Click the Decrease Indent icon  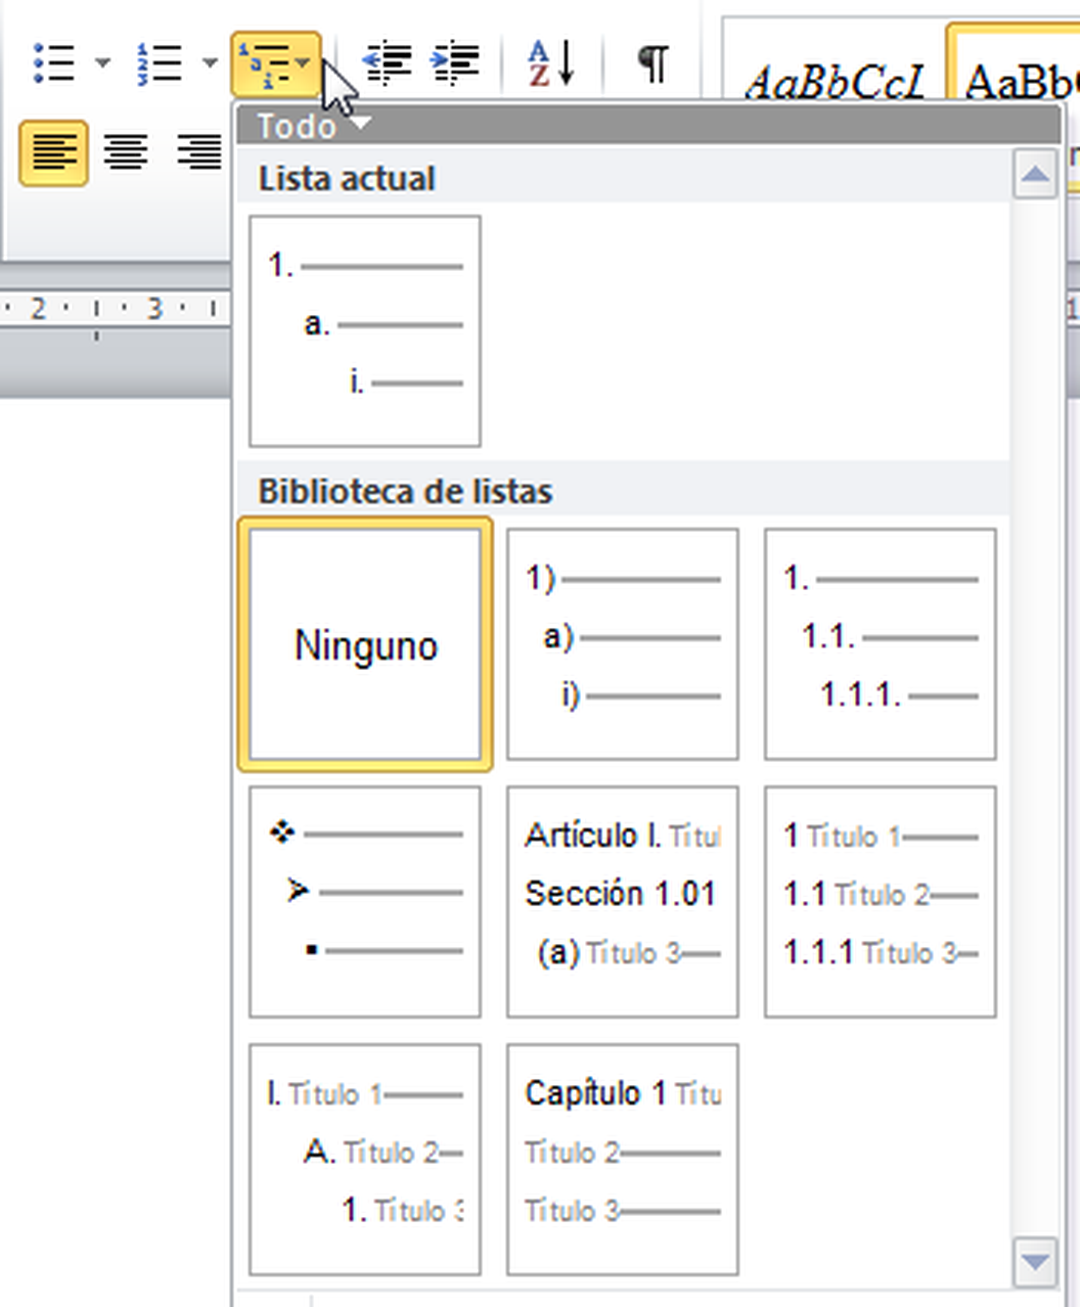(x=388, y=60)
